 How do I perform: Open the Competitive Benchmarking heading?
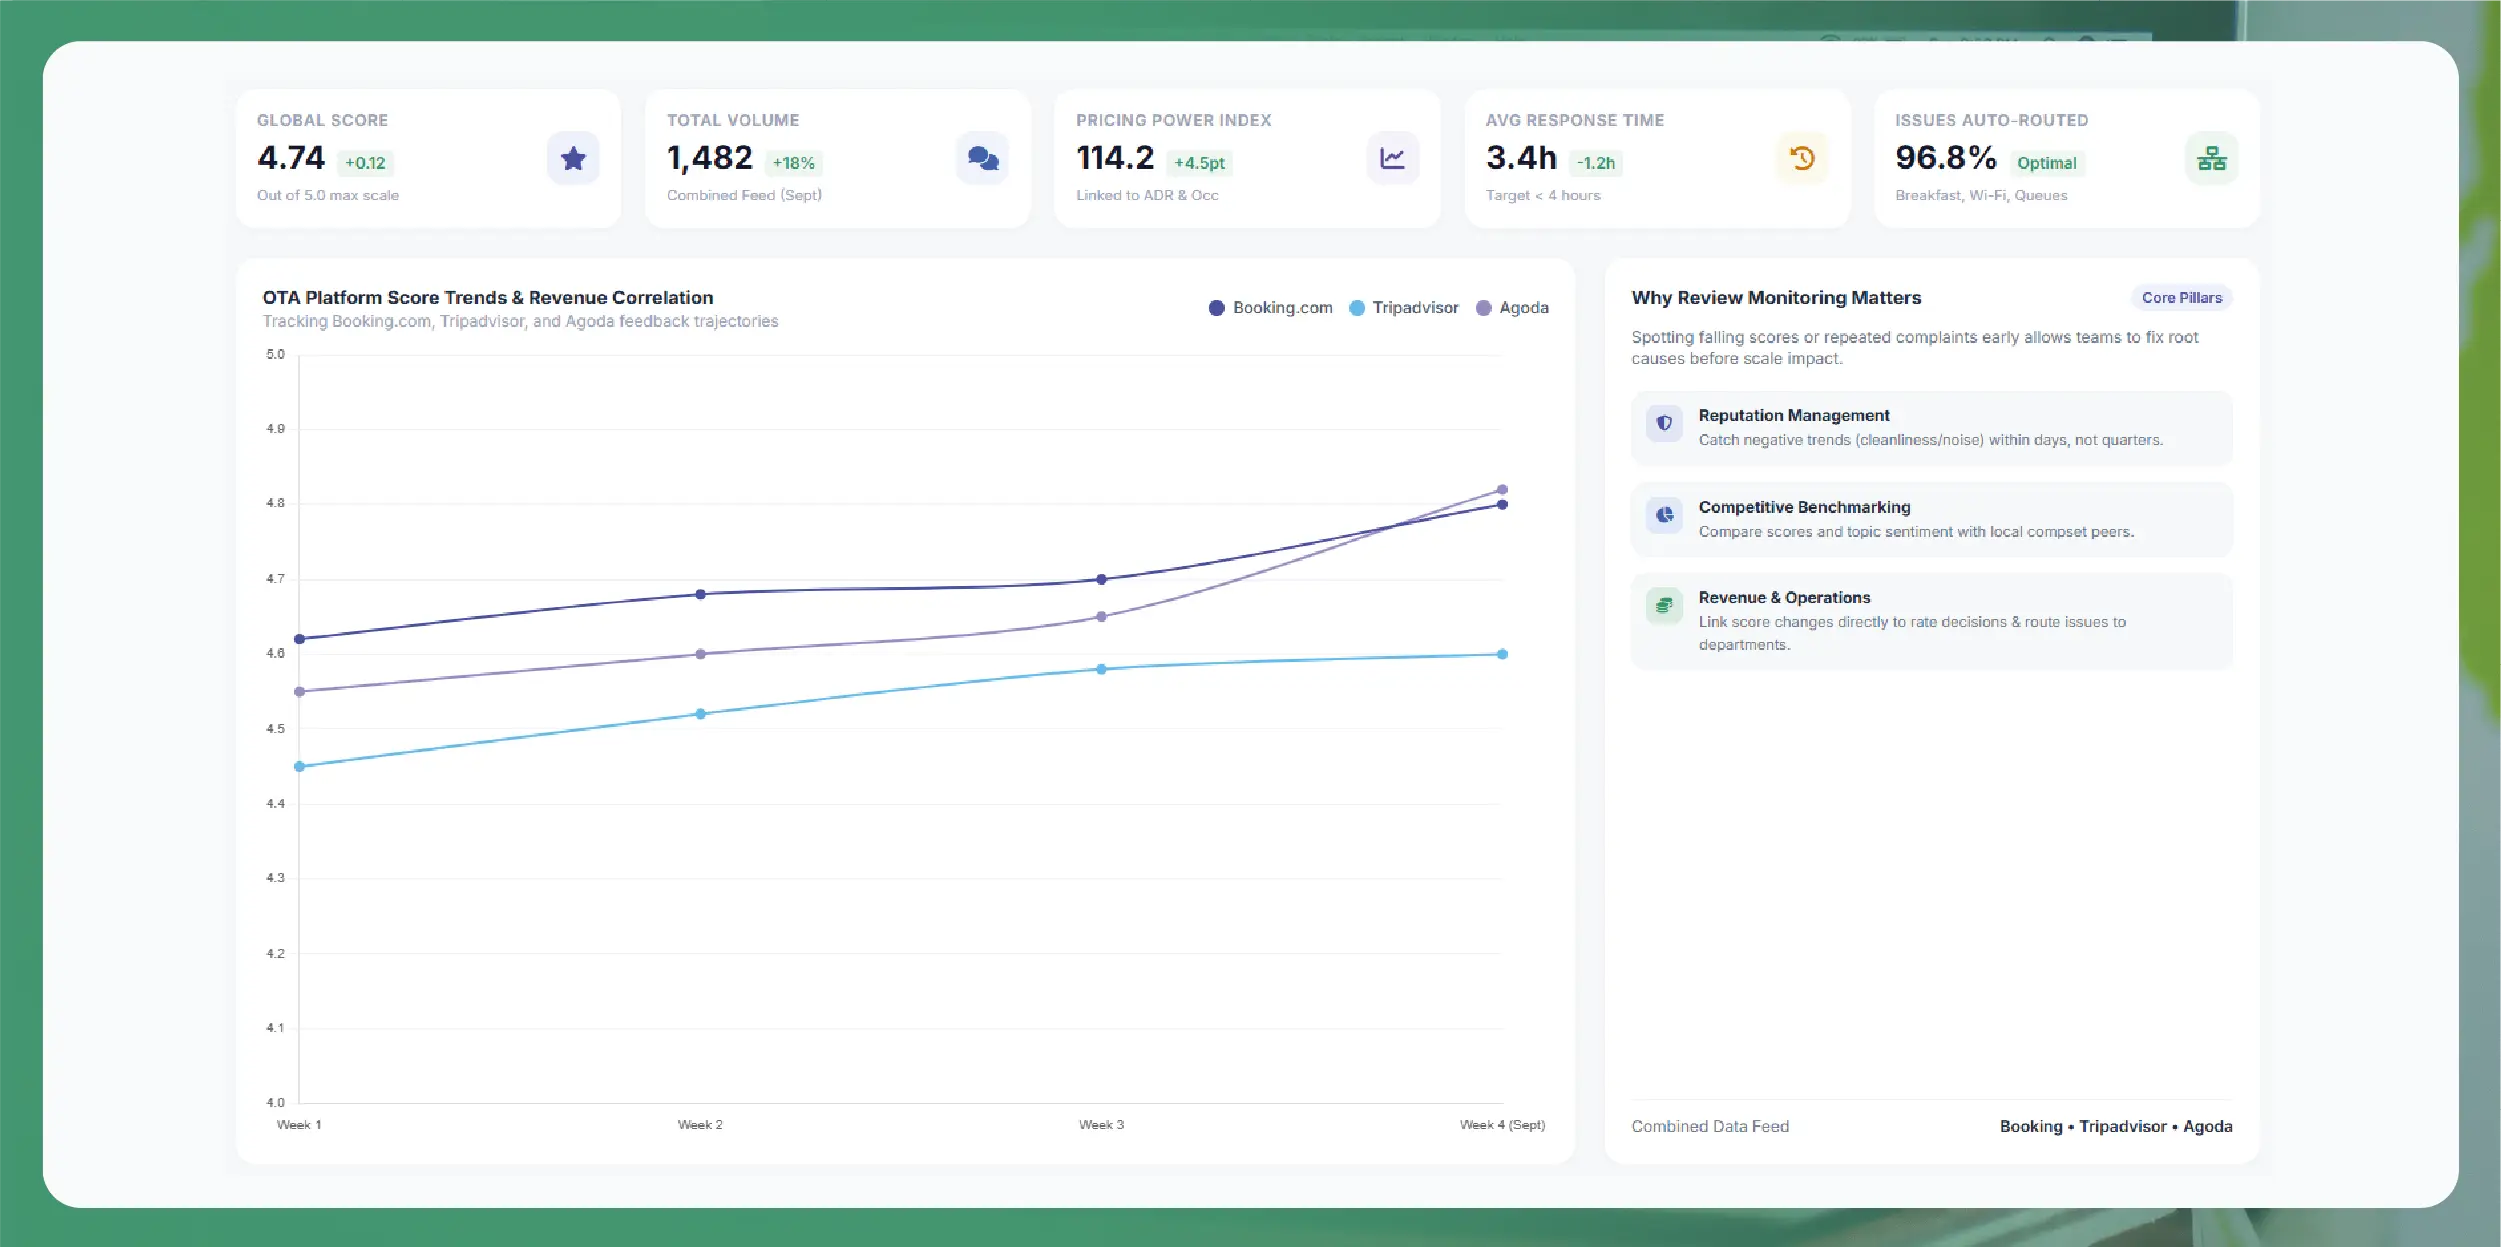click(x=1804, y=507)
